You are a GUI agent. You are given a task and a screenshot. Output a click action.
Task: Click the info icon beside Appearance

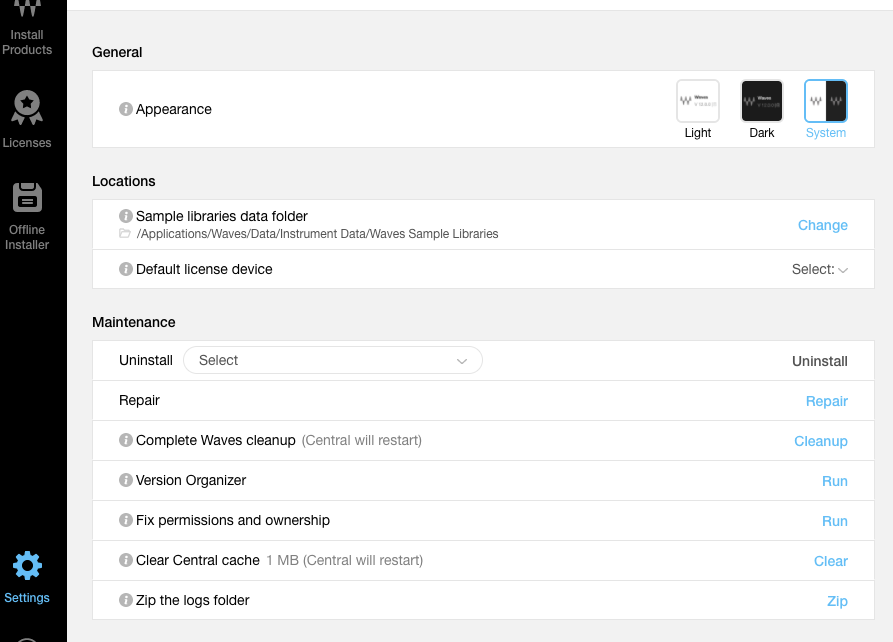(125, 109)
